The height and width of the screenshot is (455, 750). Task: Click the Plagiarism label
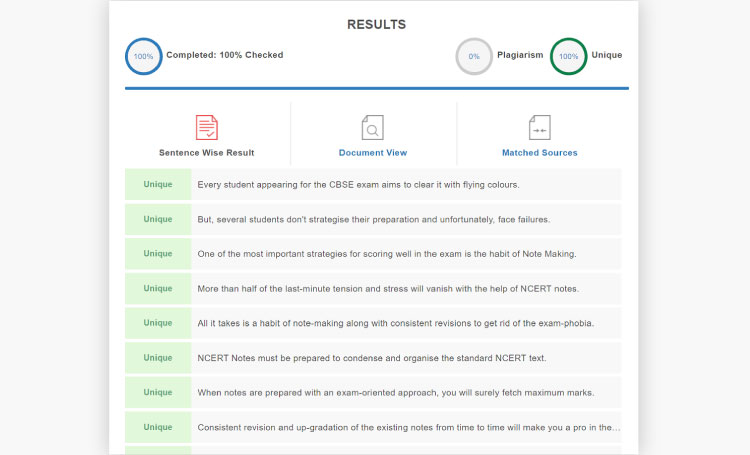520,55
